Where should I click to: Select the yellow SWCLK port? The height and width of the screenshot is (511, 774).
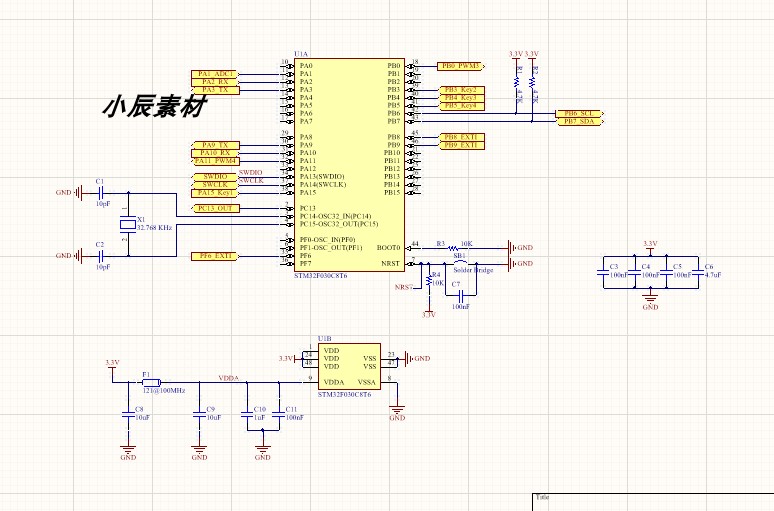tap(215, 185)
